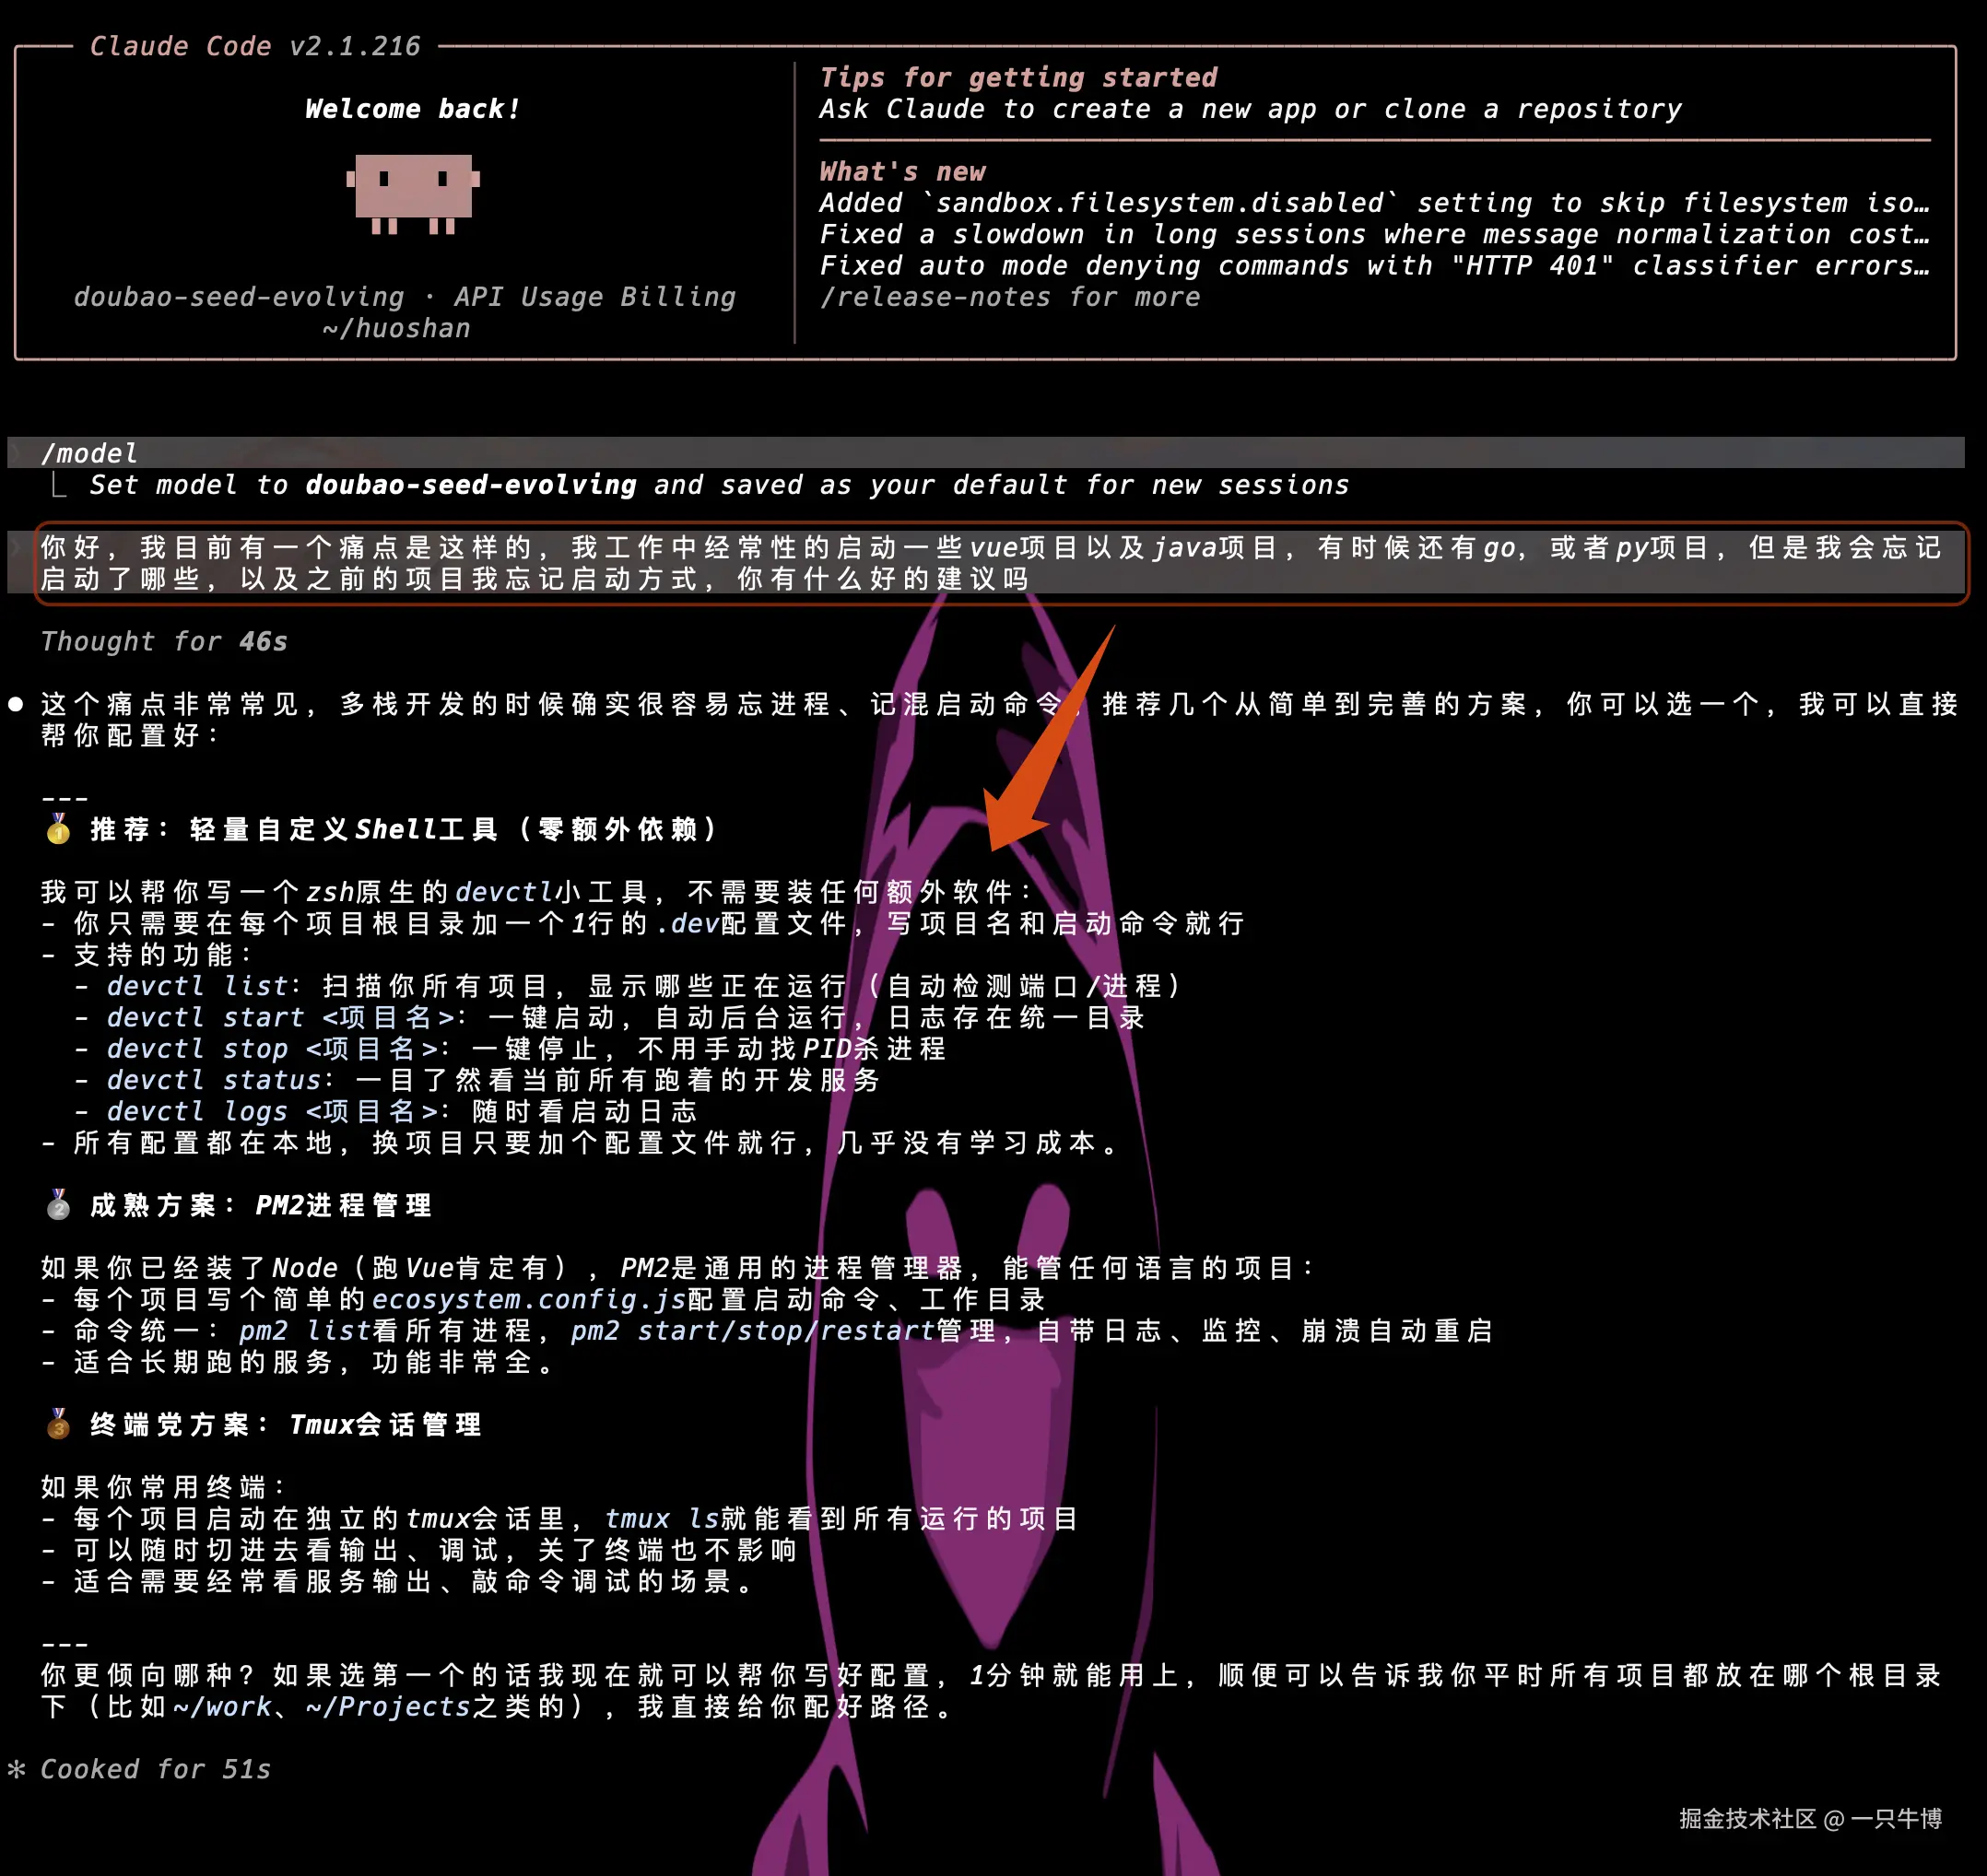Screen dimensions: 1987x1876
Task: Click the .dev config file mention
Action: 687,923
